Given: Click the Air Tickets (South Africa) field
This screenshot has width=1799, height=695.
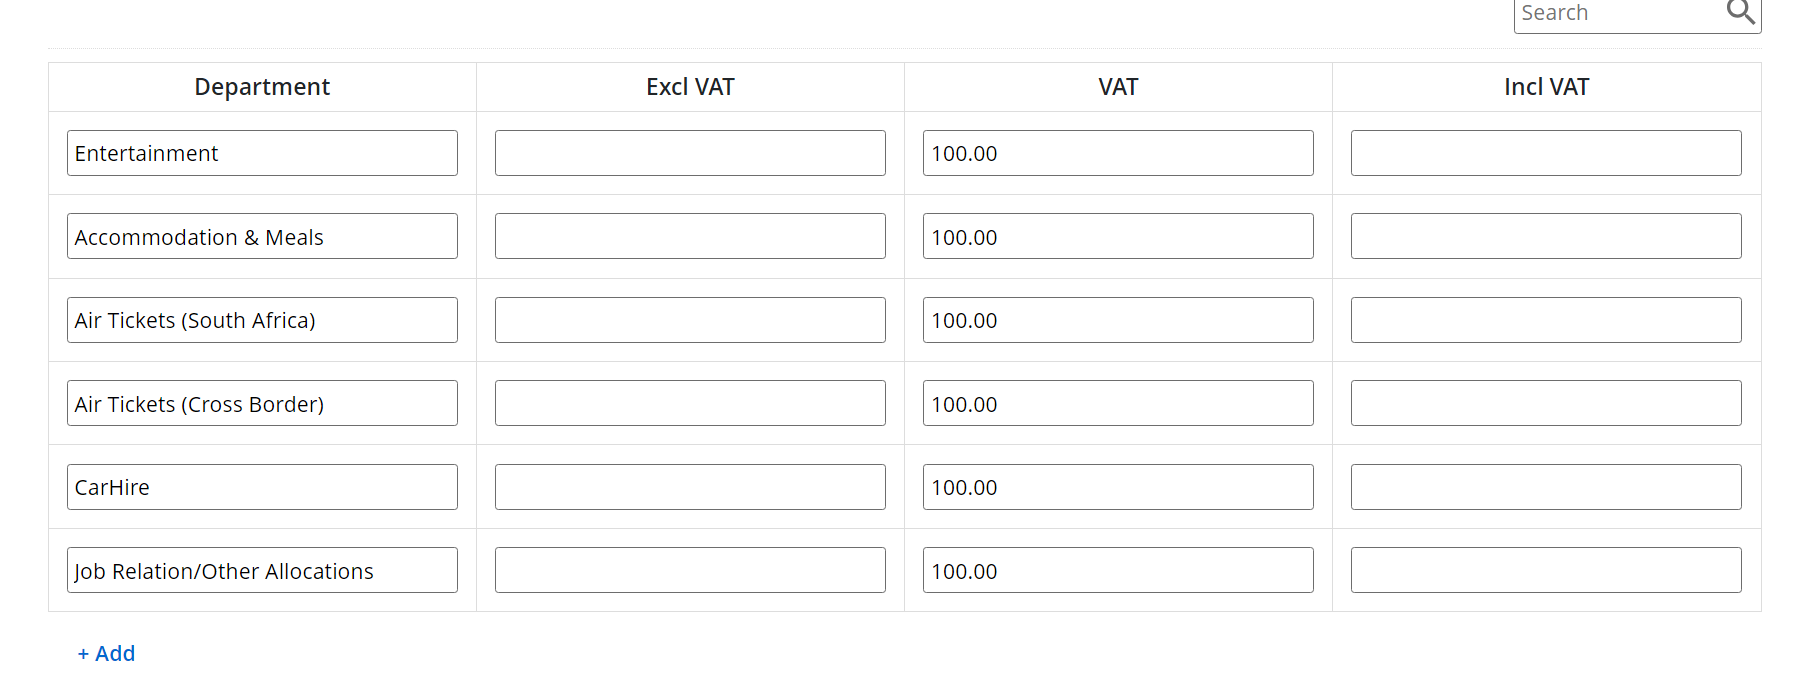Looking at the screenshot, I should point(262,320).
